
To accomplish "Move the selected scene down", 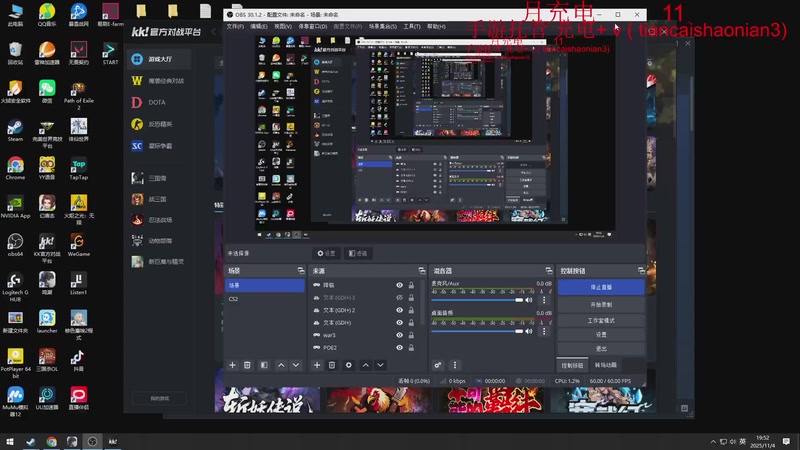I will [295, 365].
